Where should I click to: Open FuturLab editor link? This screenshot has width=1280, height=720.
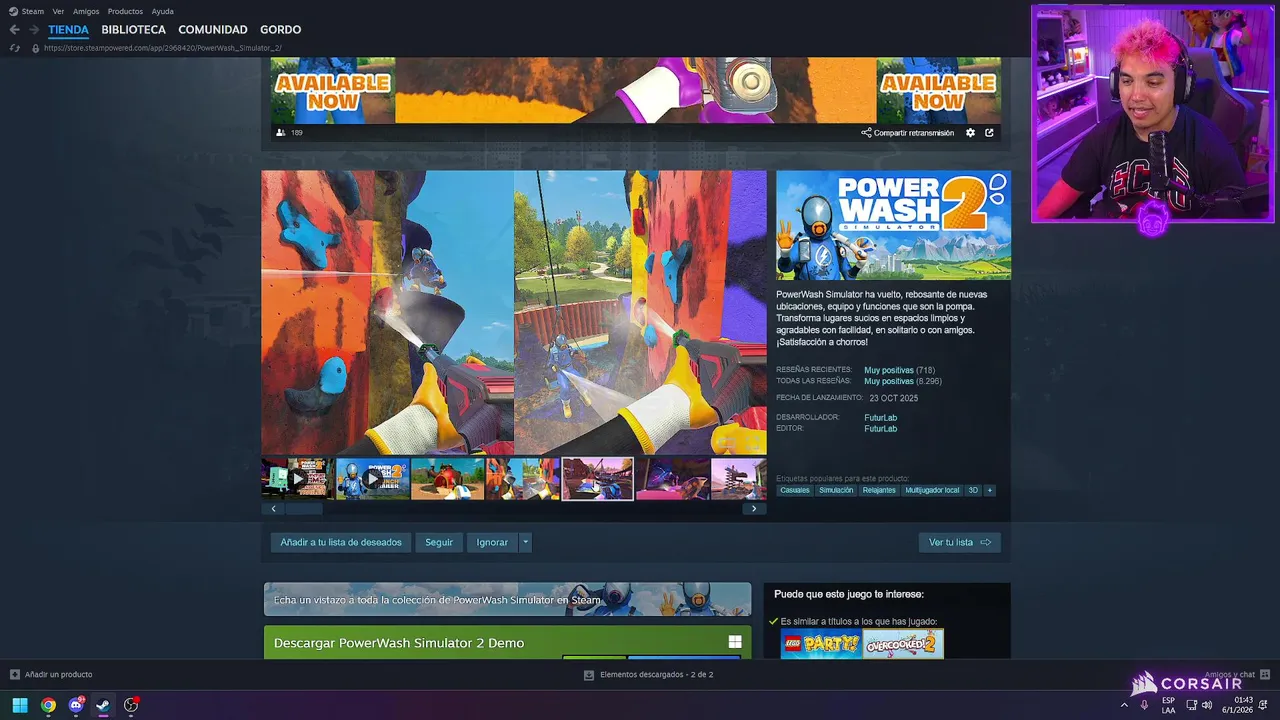pos(881,428)
